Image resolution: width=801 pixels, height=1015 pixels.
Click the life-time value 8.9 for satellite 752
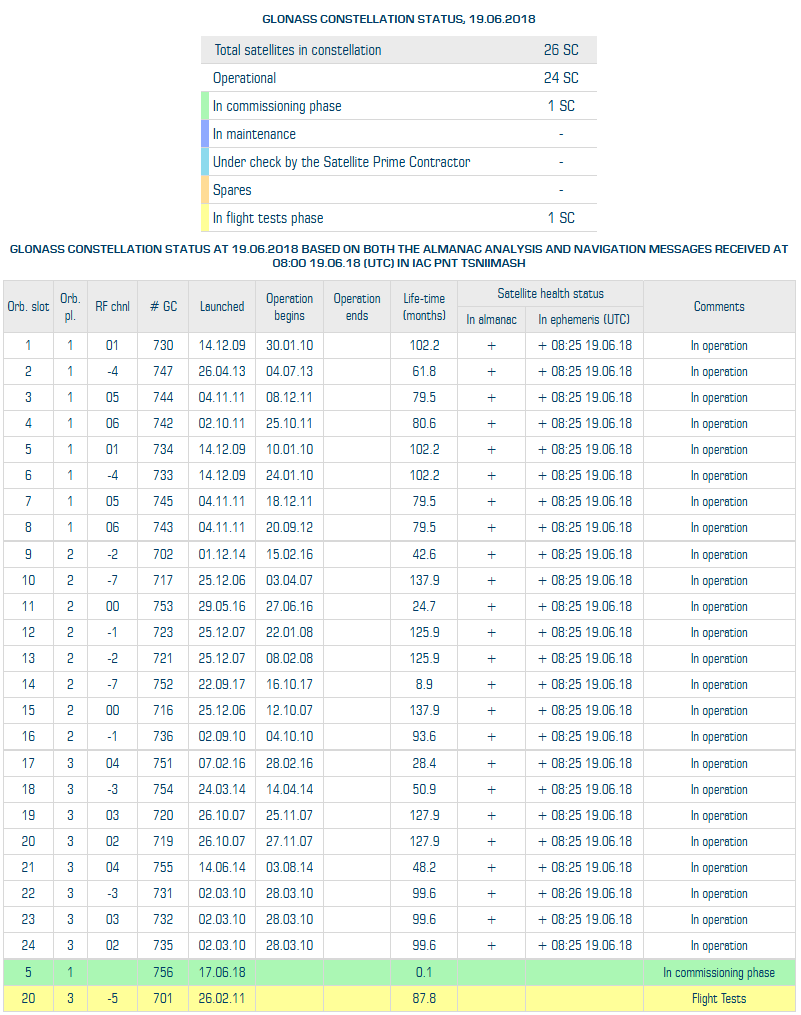[424, 685]
